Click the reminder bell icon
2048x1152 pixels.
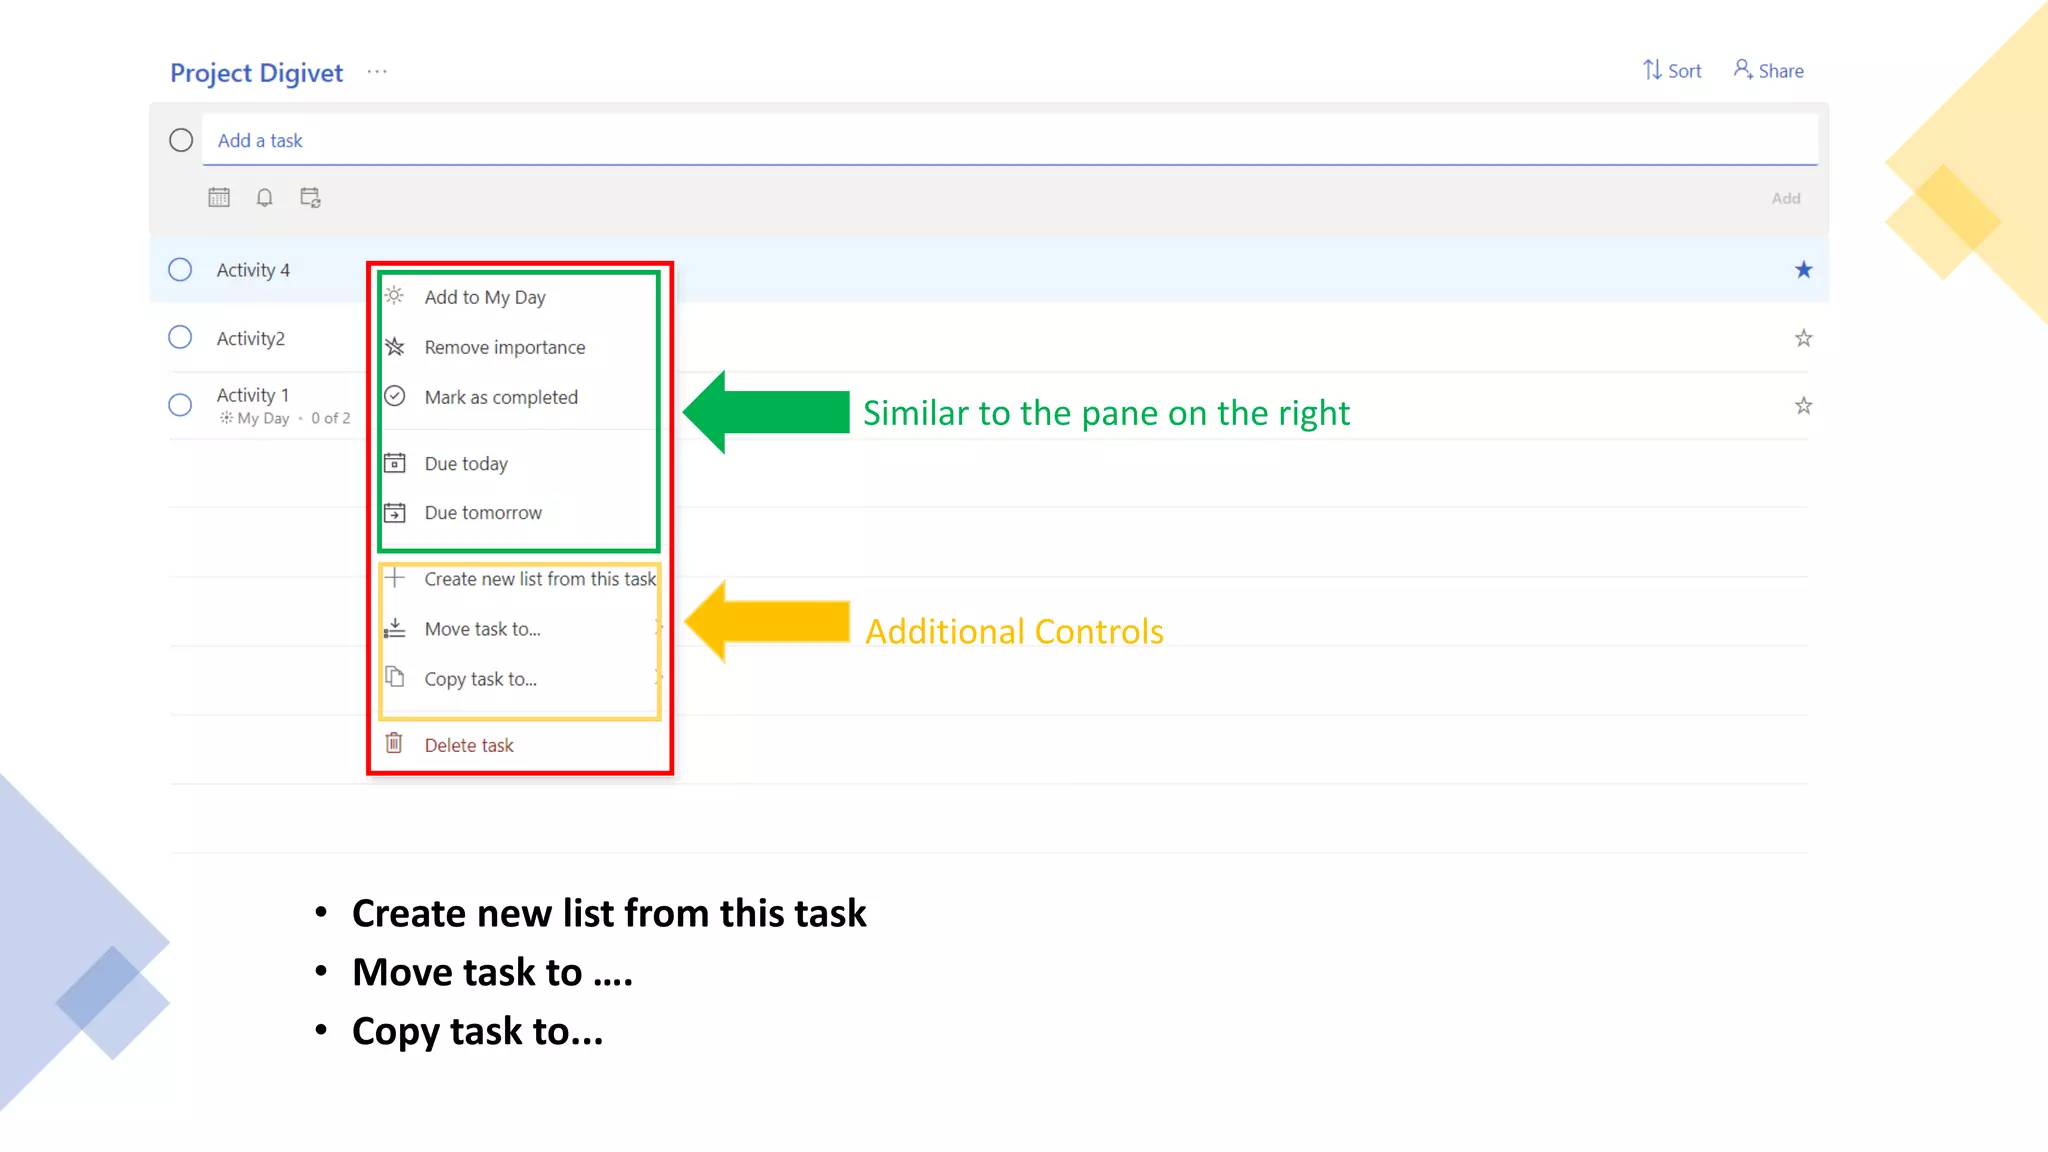[264, 197]
